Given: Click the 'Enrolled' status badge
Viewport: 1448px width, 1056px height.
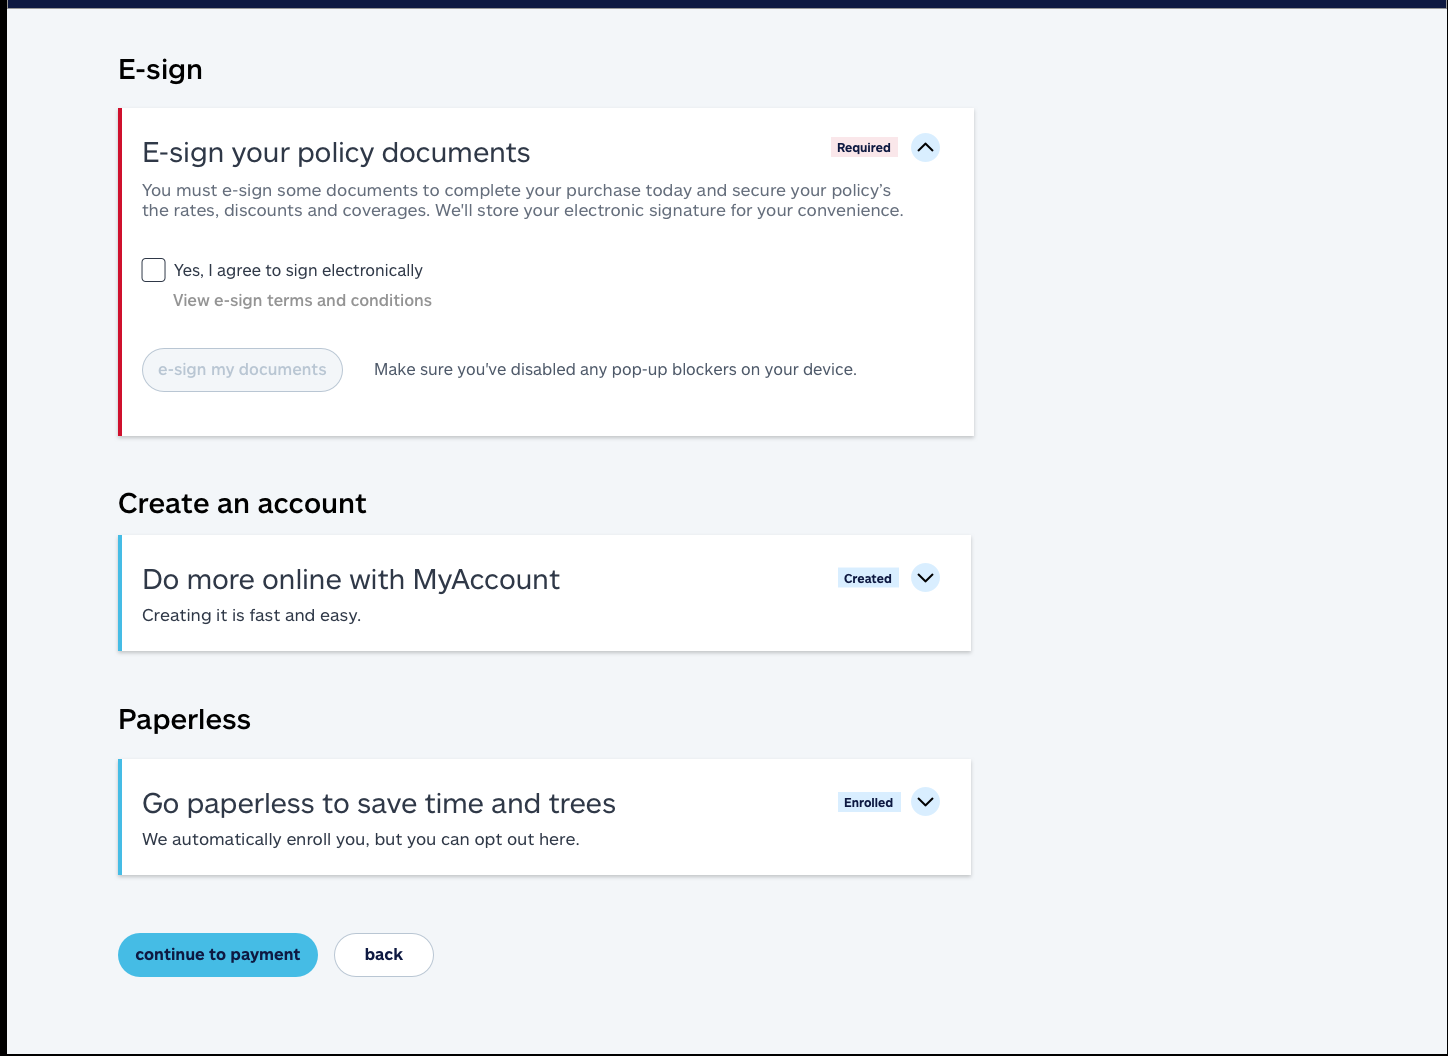Looking at the screenshot, I should [868, 802].
